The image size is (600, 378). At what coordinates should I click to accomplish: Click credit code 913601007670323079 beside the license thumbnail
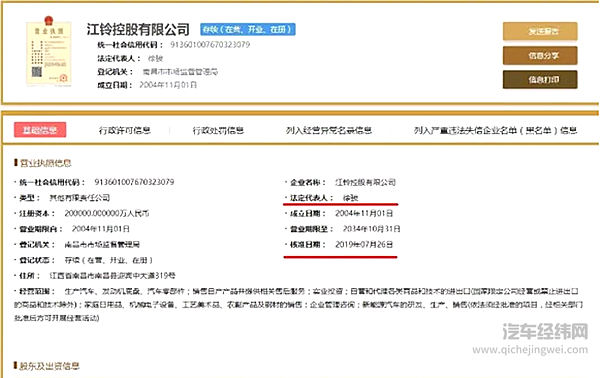[210, 45]
